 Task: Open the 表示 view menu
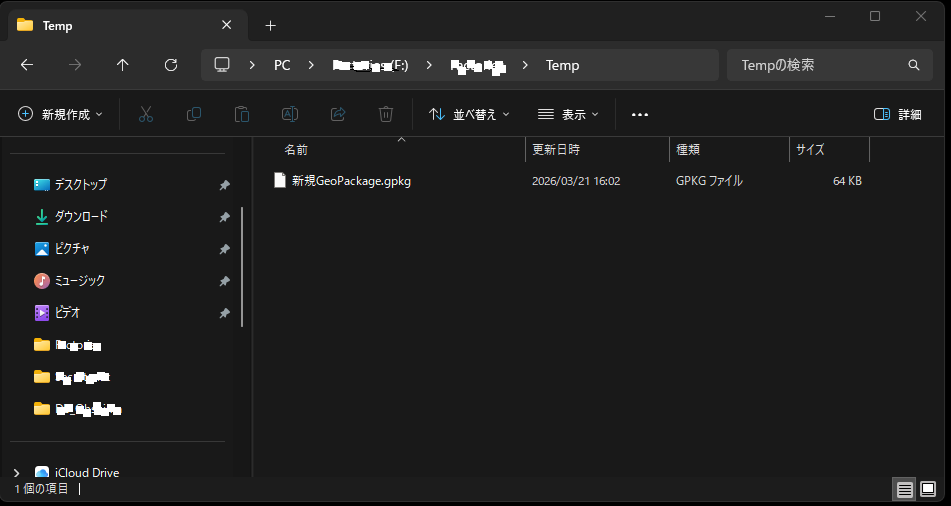pyautogui.click(x=568, y=114)
